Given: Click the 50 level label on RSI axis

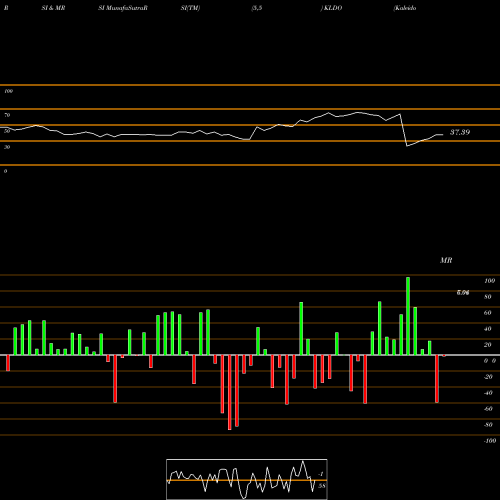Looking at the screenshot, I should coord(7,131).
